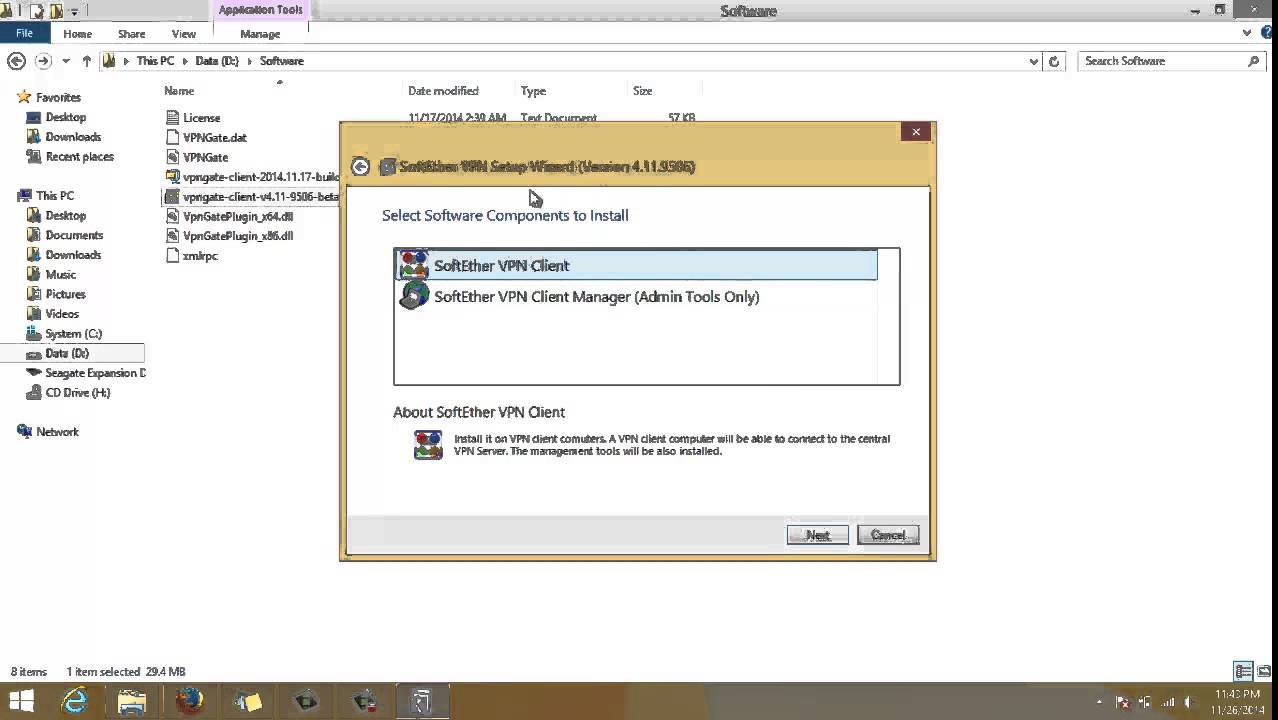This screenshot has width=1278, height=720.
Task: Click the back arrow in Setup Wizard
Action: coord(360,167)
